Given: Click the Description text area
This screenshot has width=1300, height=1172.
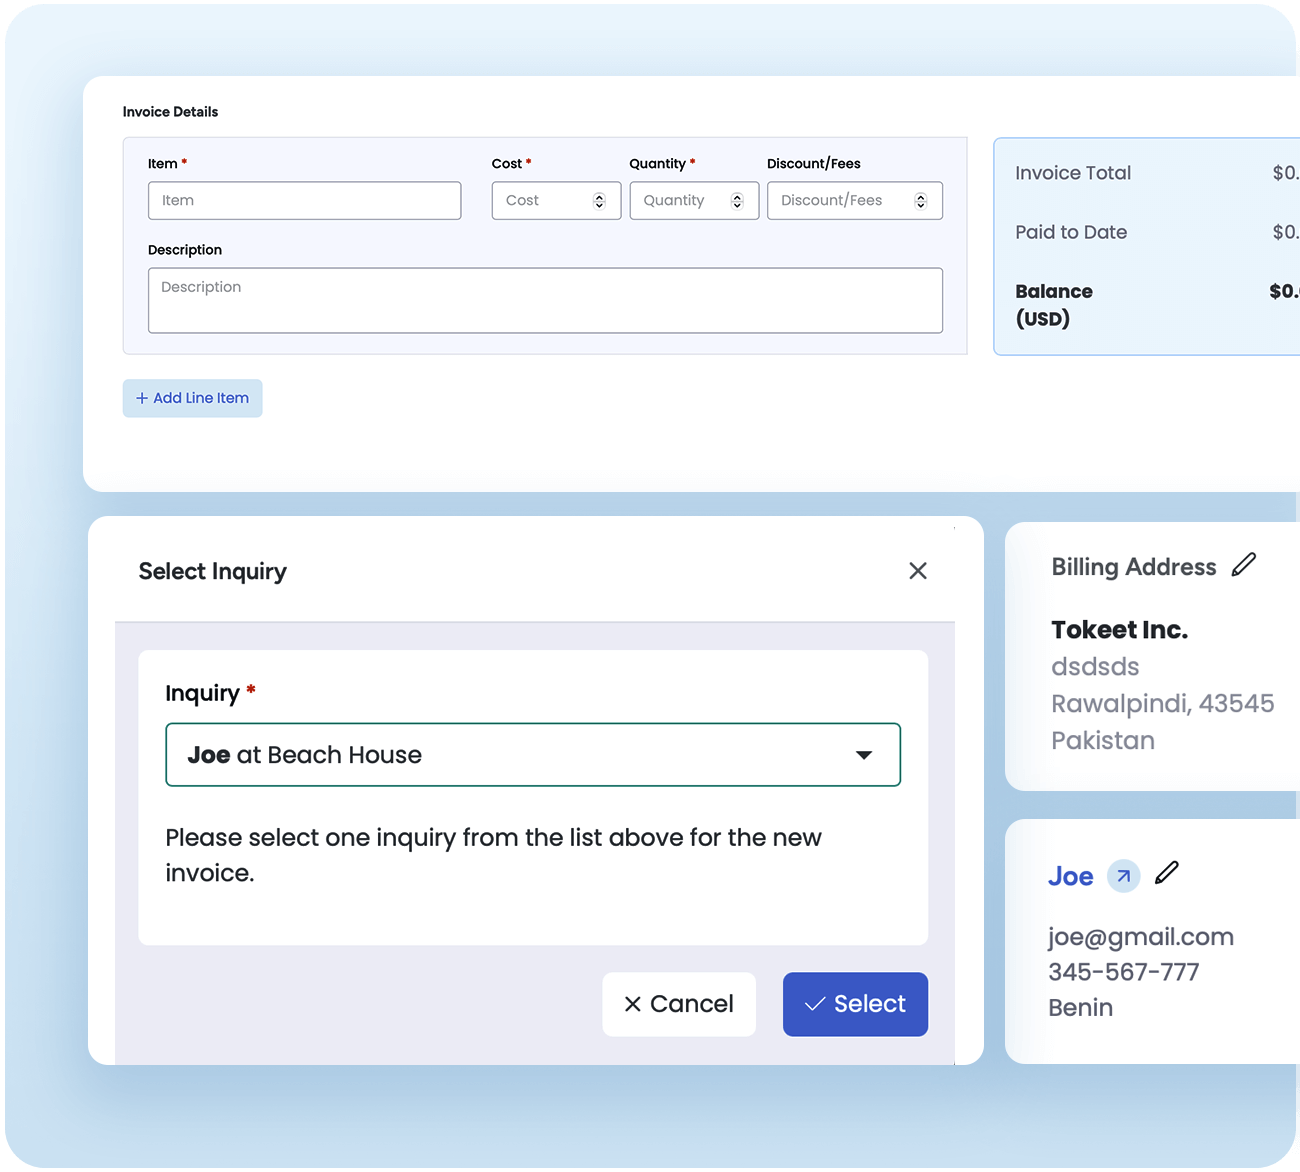Looking at the screenshot, I should (x=545, y=300).
